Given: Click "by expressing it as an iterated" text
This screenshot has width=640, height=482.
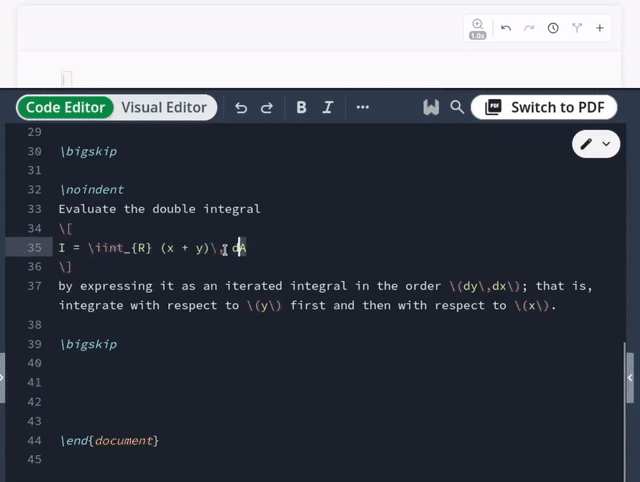Looking at the screenshot, I should pos(170,286).
